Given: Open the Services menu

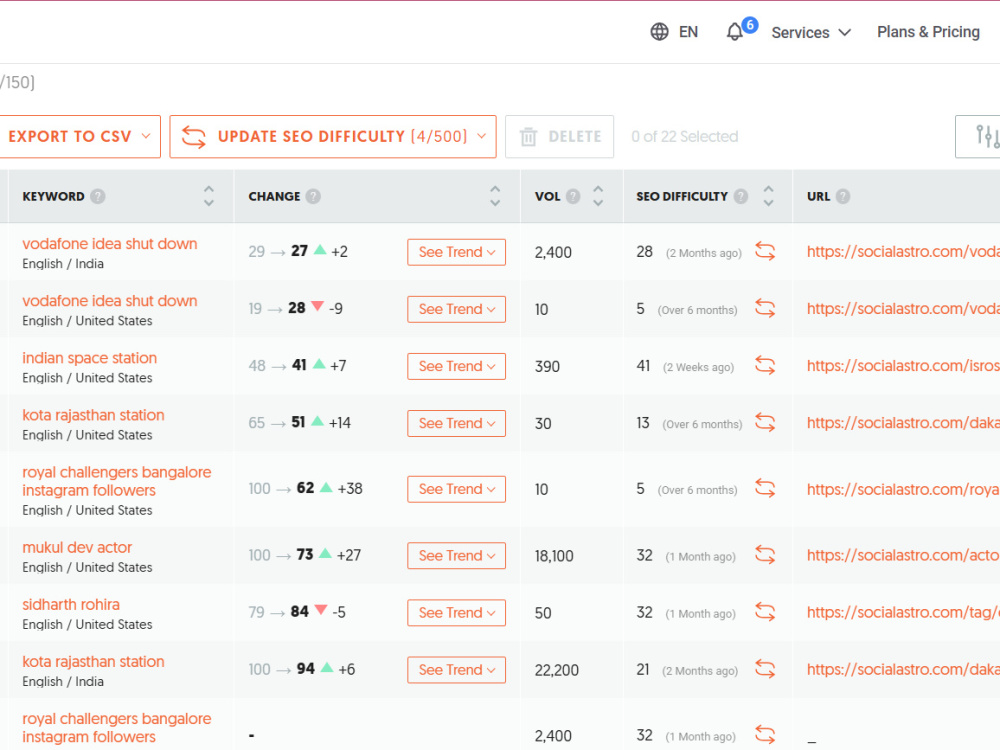Looking at the screenshot, I should [811, 33].
